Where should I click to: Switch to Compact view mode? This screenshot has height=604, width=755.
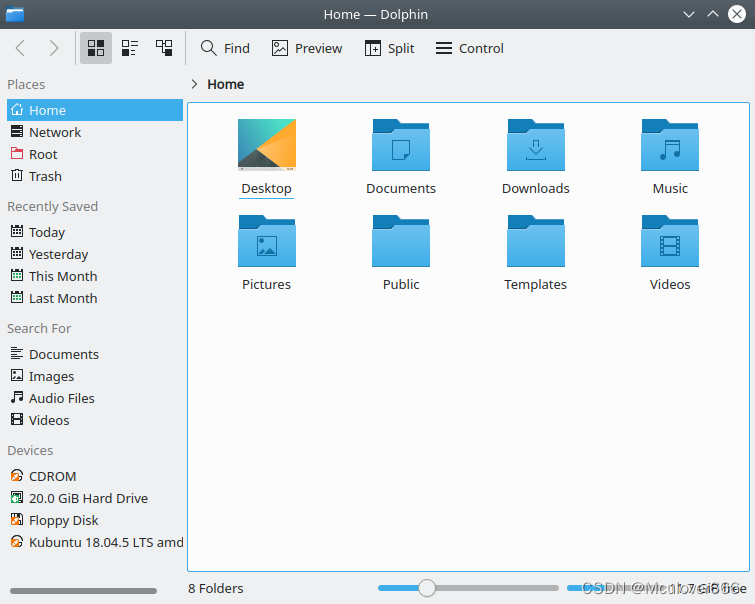point(130,48)
